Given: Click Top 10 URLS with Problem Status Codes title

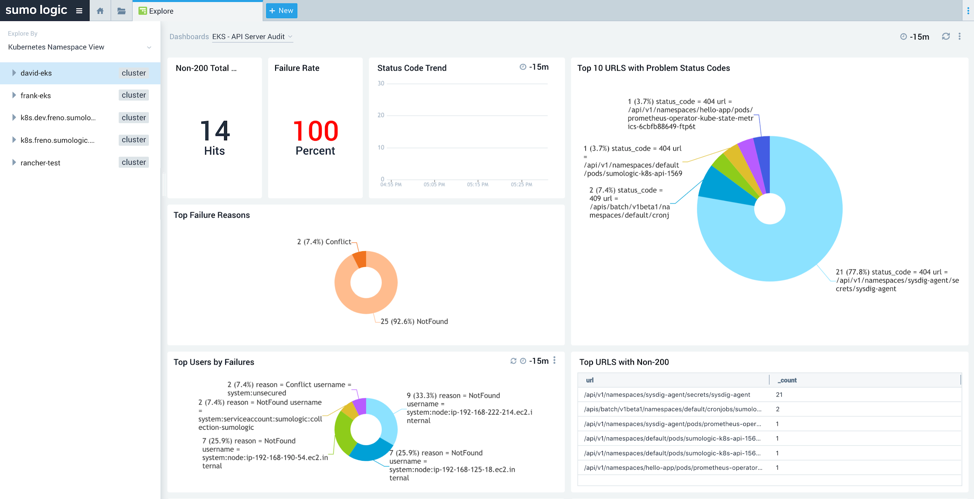Looking at the screenshot, I should pos(653,68).
